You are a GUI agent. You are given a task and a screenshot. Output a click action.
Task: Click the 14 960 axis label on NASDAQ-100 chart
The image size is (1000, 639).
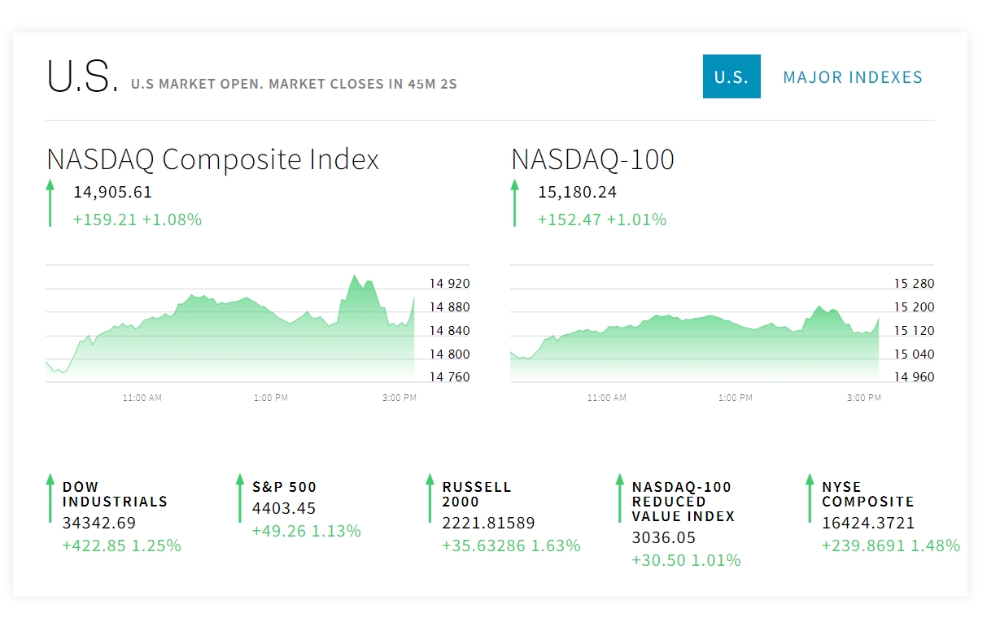914,377
